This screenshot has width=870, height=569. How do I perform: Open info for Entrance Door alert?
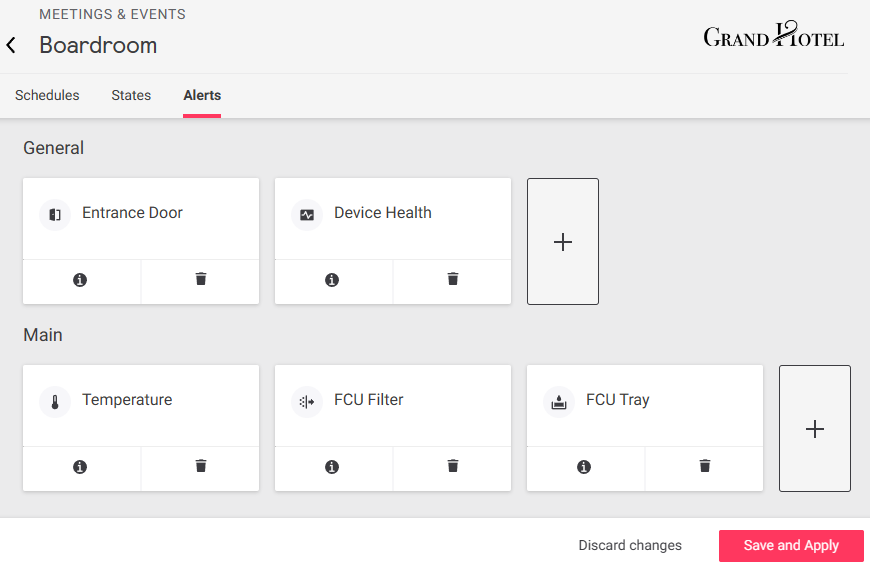tap(80, 280)
